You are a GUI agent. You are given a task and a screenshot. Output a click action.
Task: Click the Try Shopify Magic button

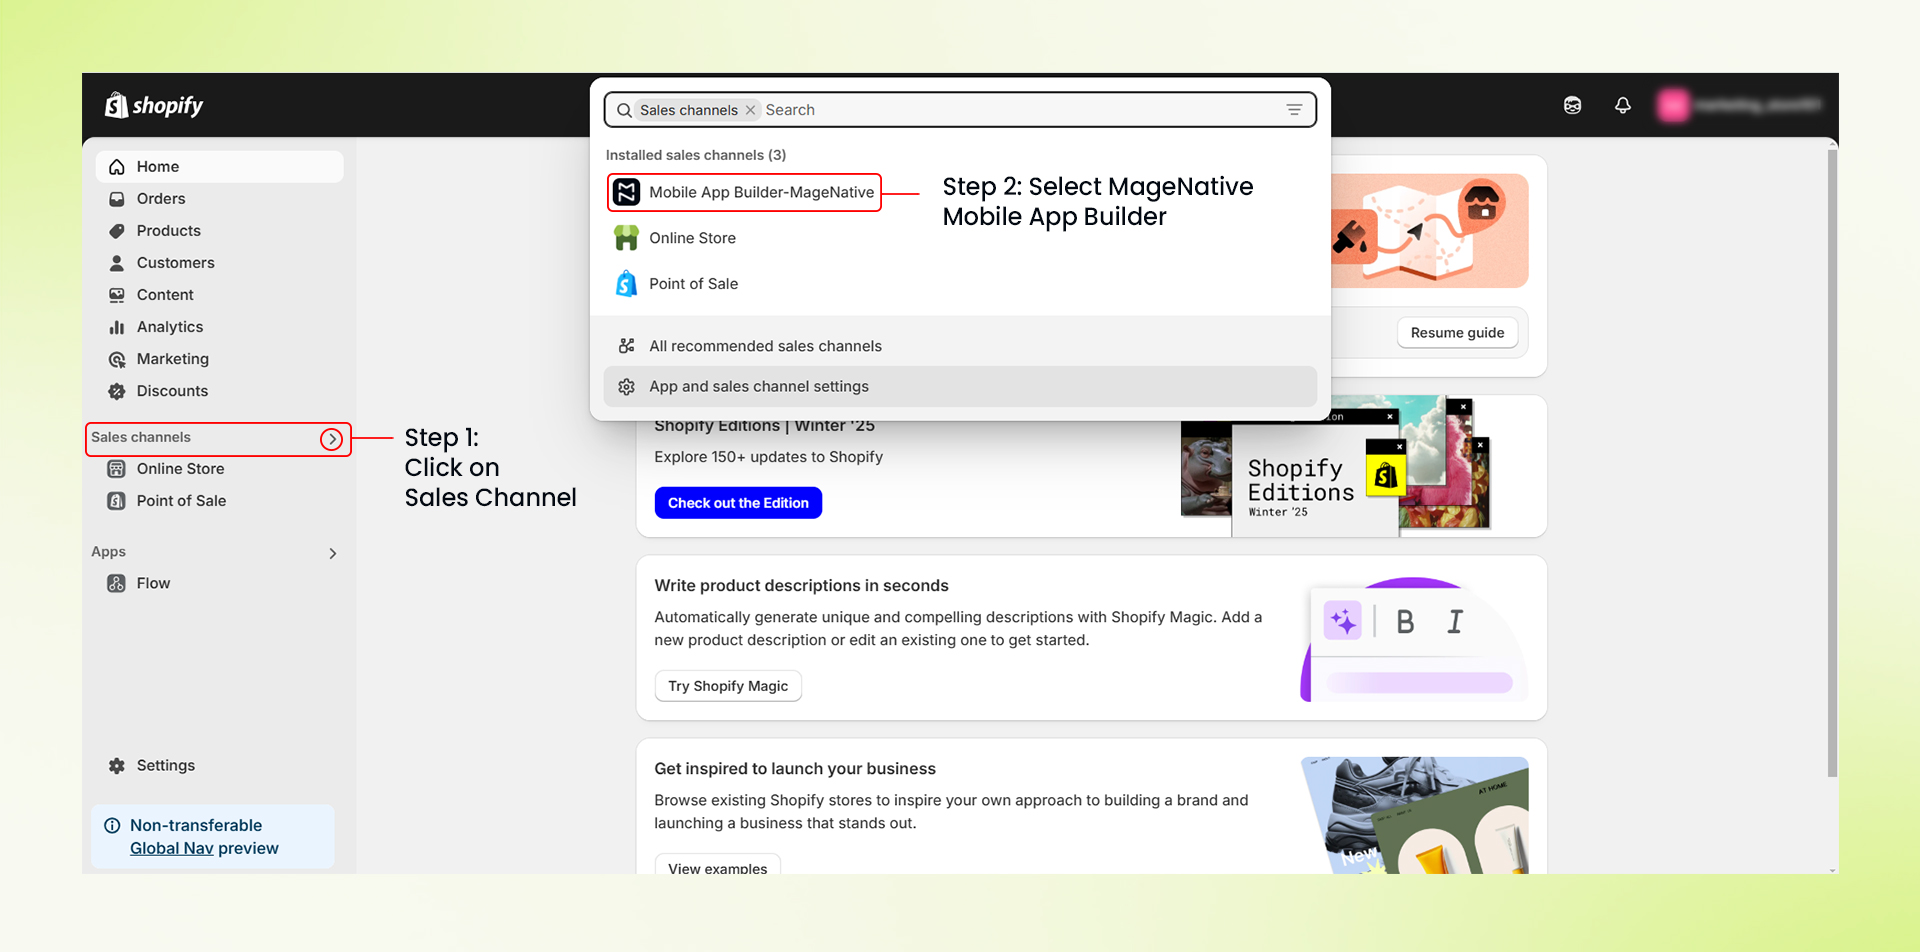pyautogui.click(x=727, y=686)
